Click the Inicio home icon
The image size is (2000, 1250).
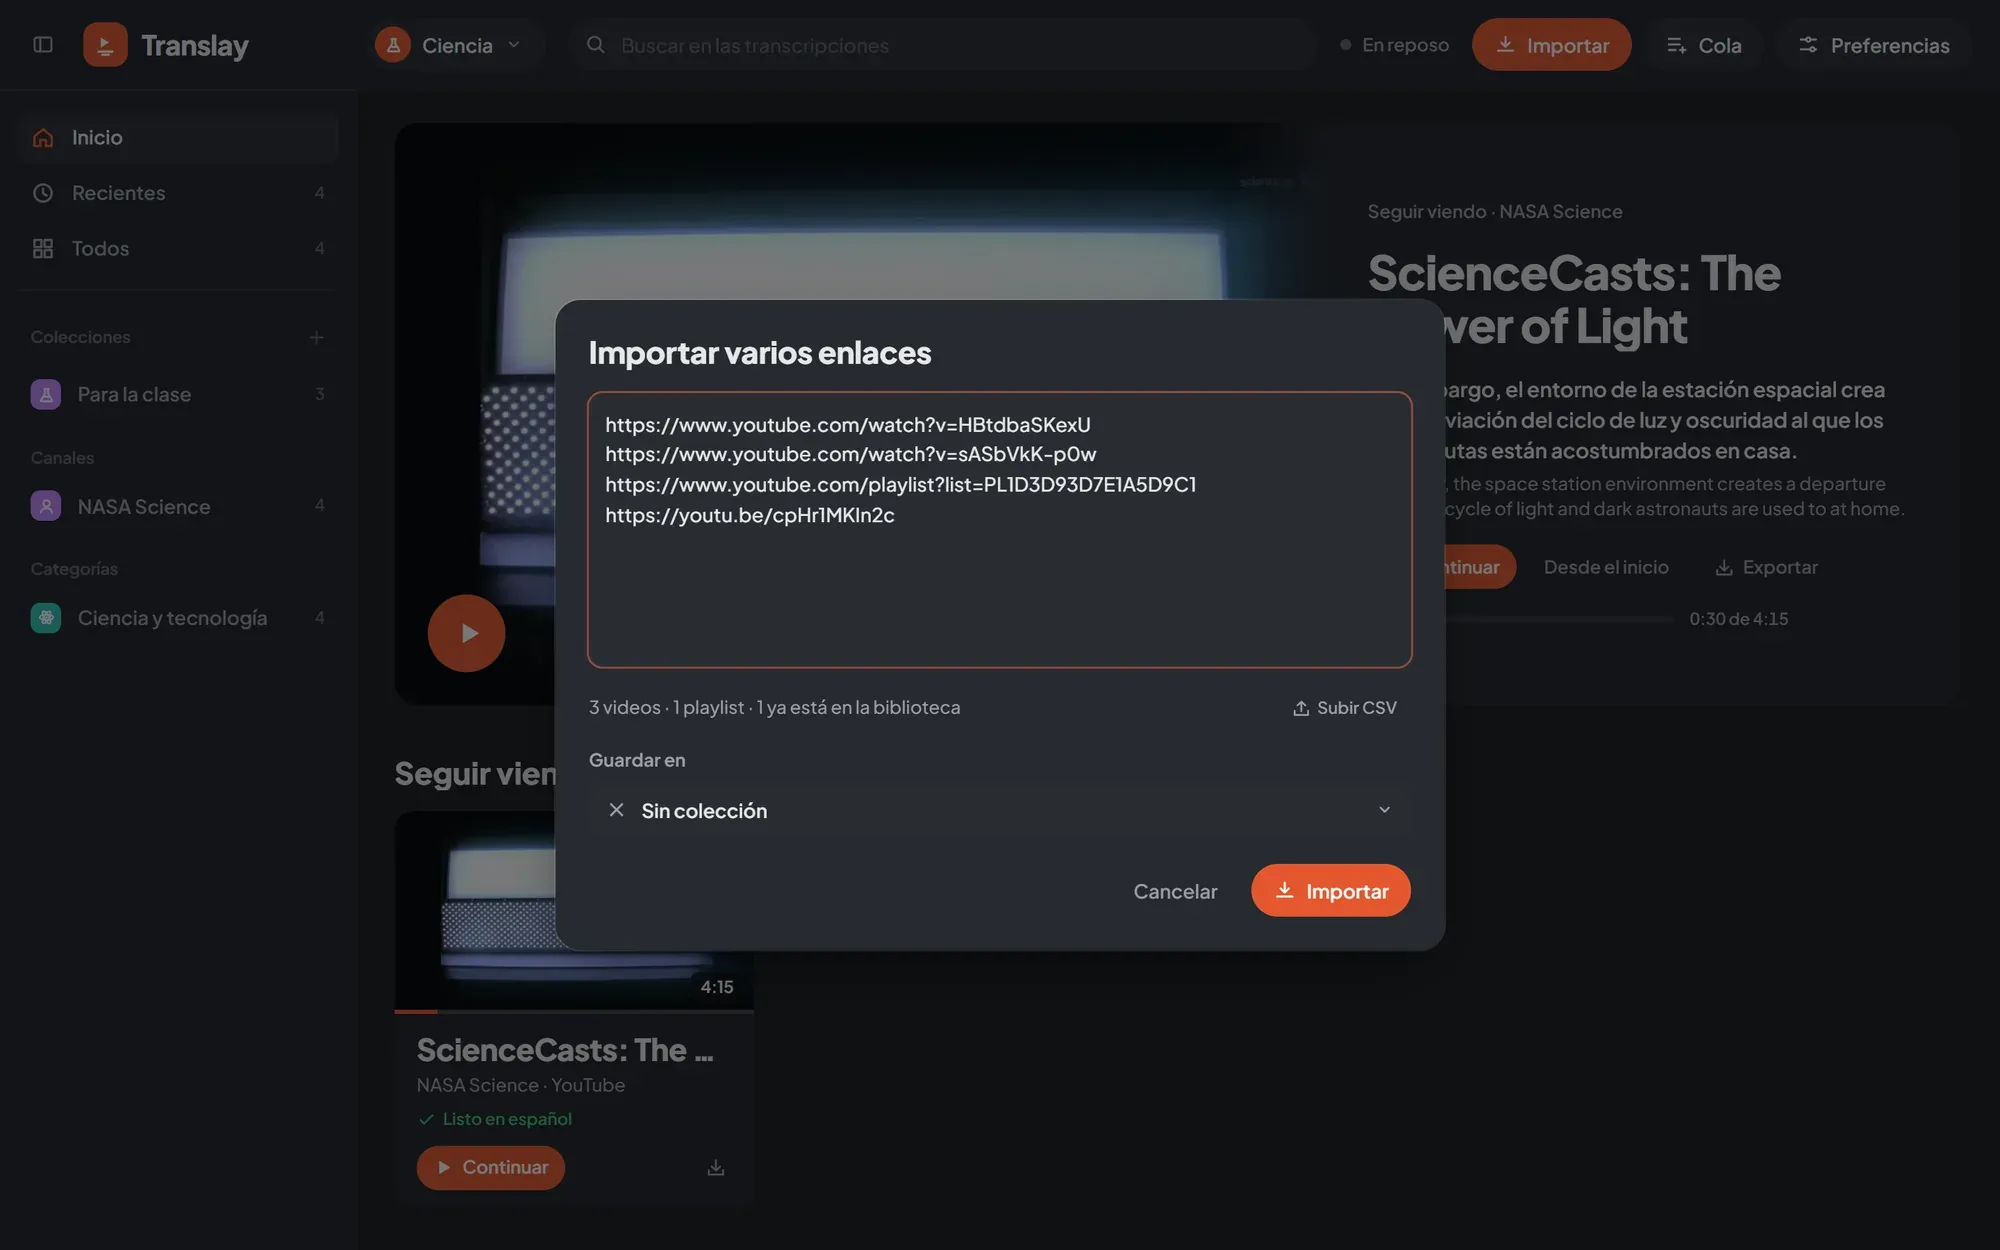pyautogui.click(x=43, y=138)
